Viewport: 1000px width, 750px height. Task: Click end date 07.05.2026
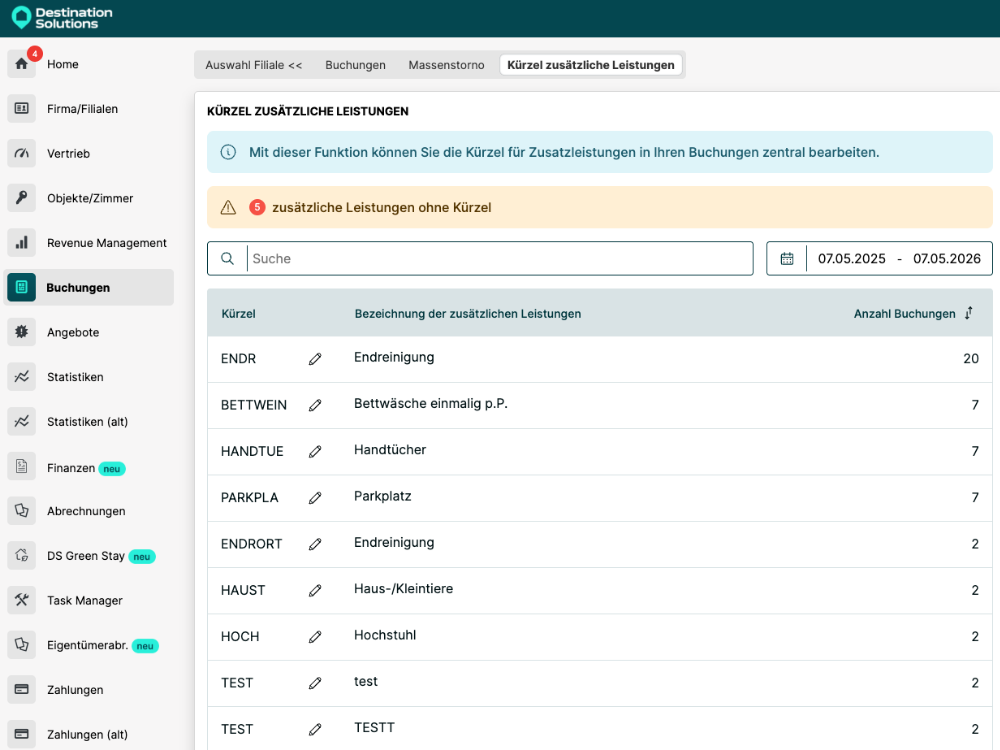point(946,258)
